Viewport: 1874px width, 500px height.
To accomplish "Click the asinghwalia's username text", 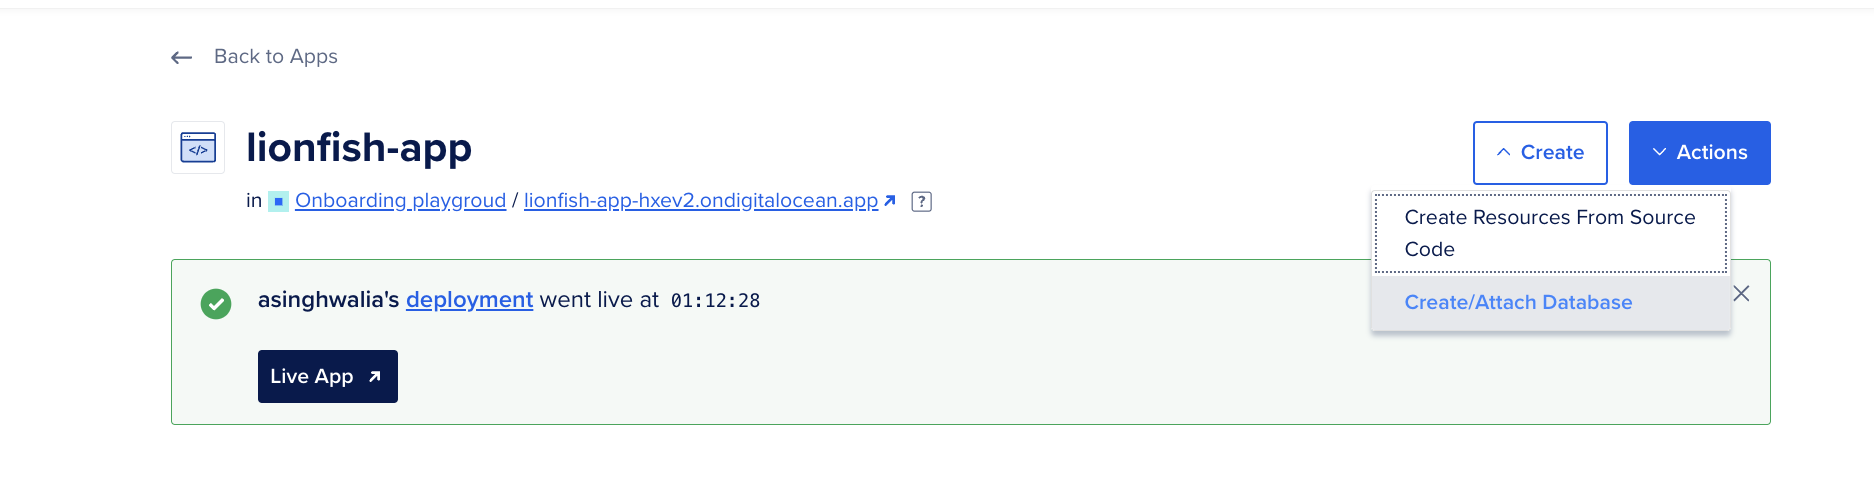I will 328,300.
